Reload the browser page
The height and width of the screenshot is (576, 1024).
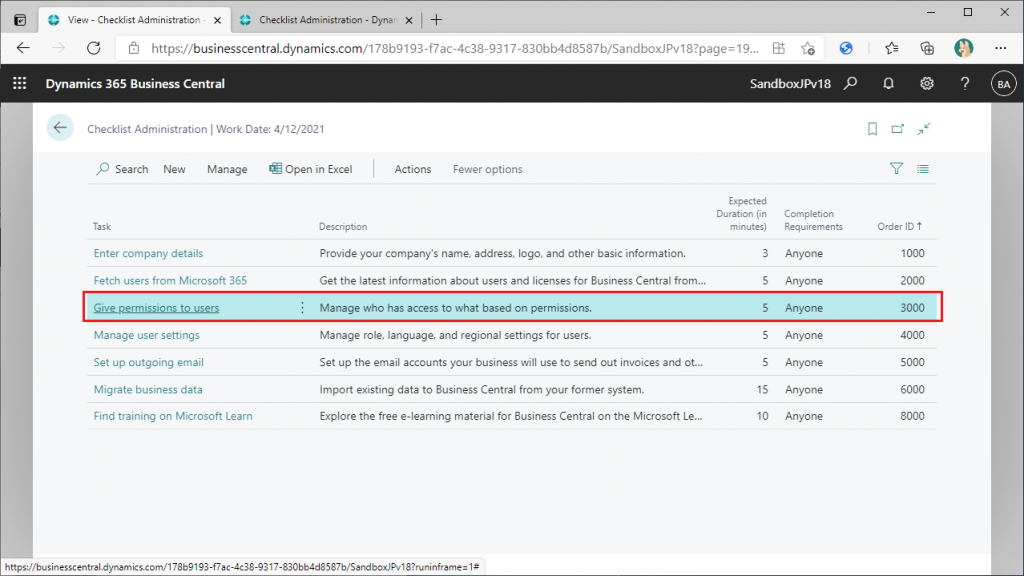click(x=93, y=48)
